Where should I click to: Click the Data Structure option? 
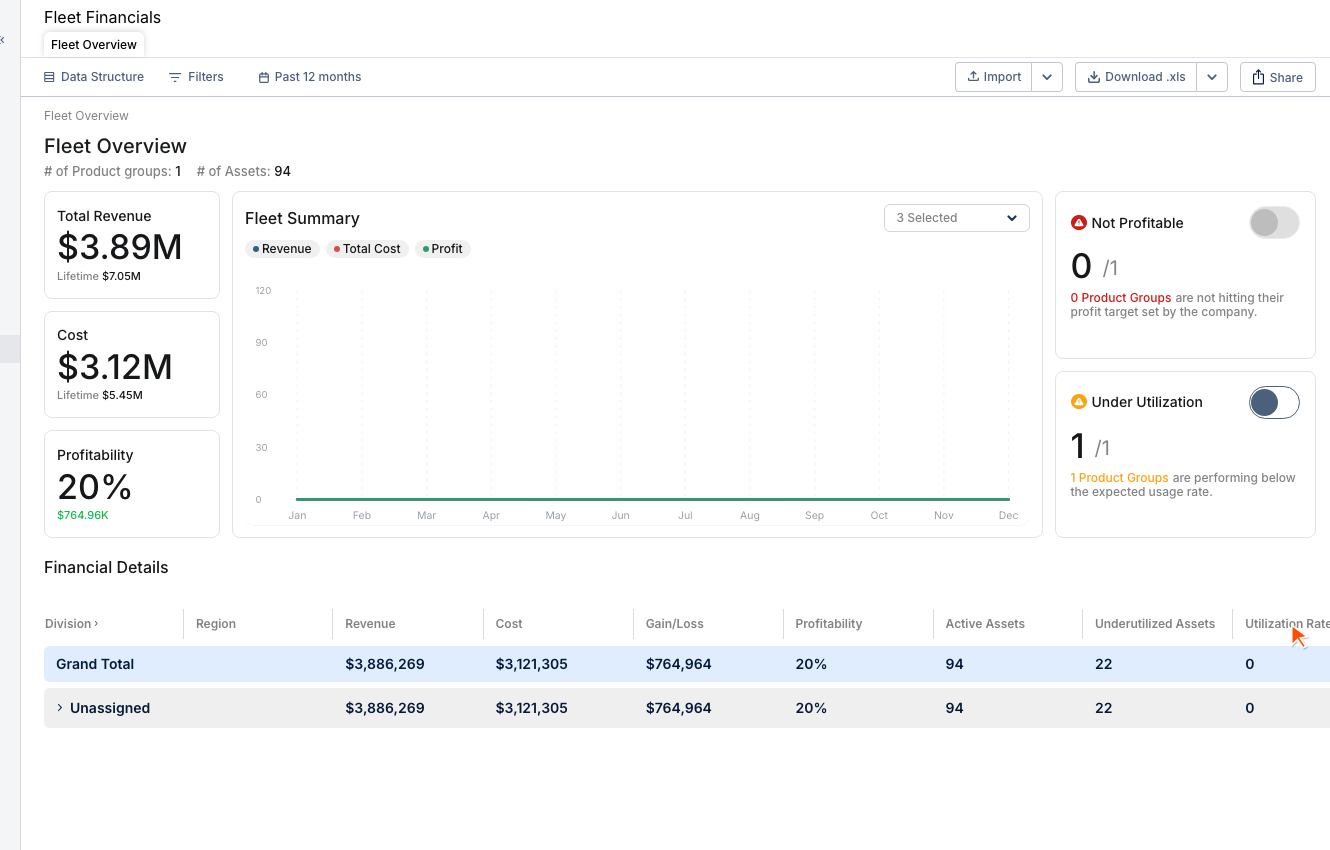[94, 77]
